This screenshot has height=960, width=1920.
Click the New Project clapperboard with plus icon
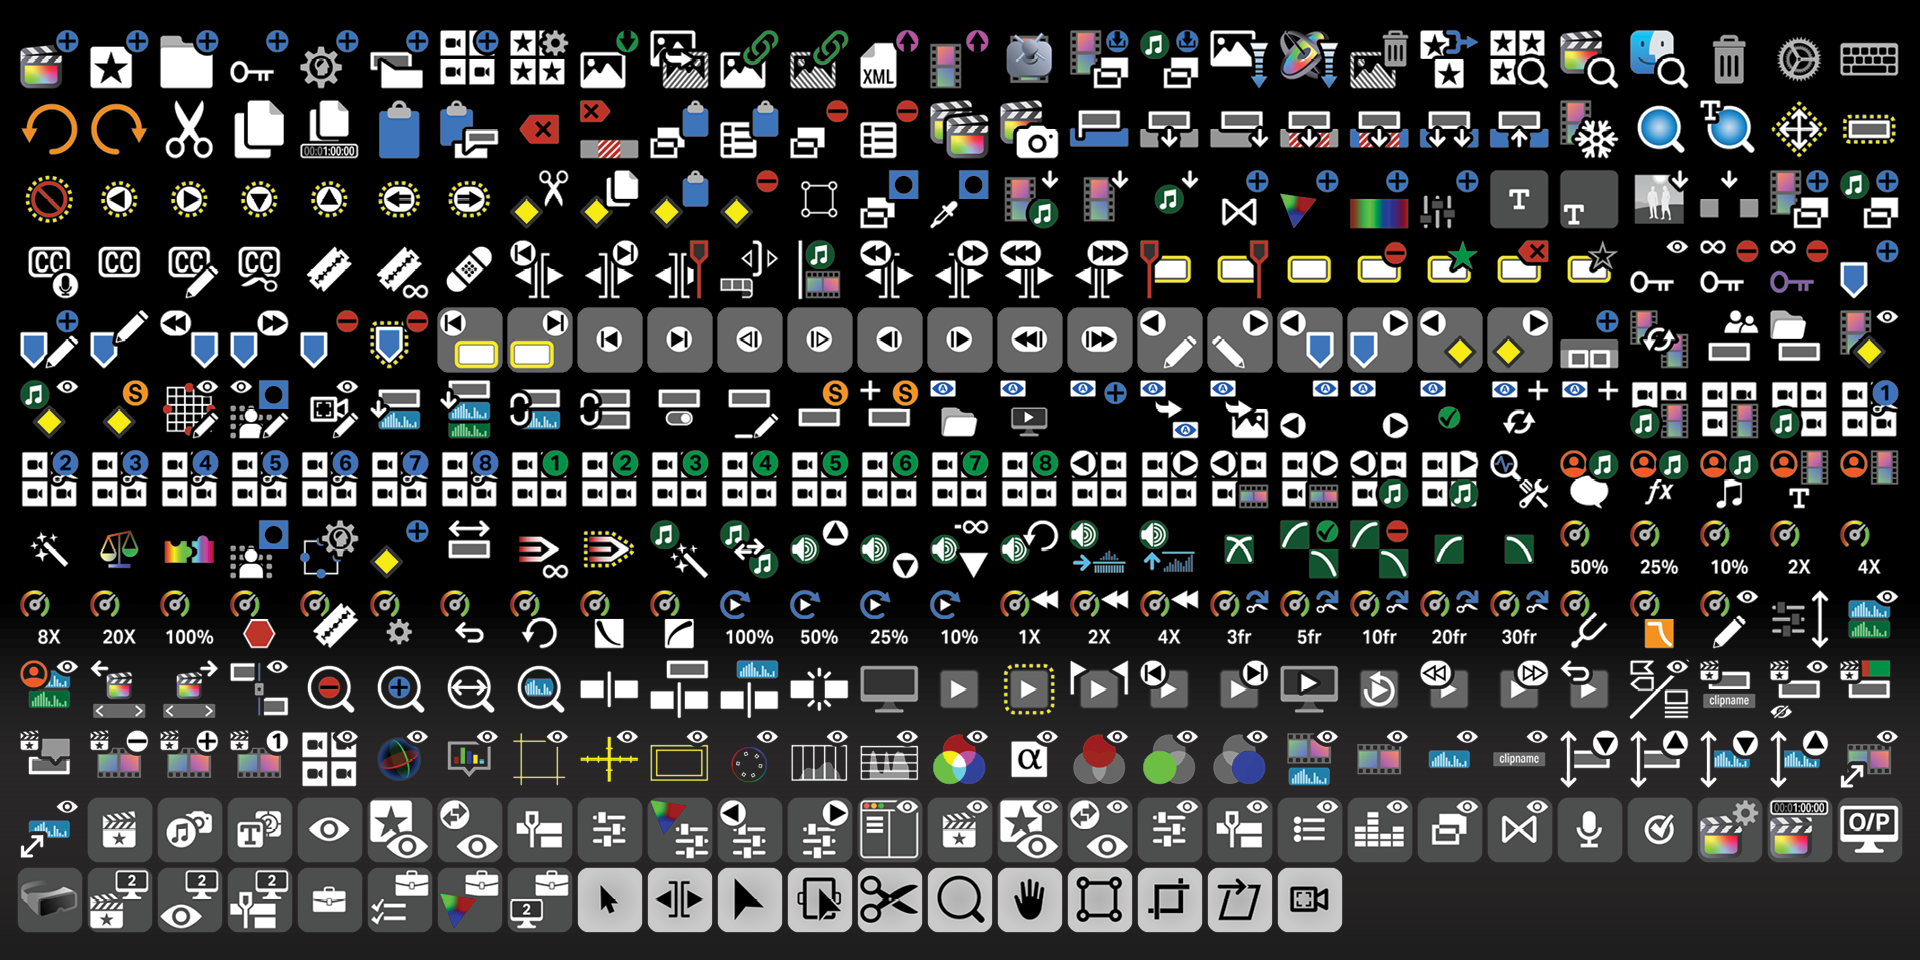48,60
